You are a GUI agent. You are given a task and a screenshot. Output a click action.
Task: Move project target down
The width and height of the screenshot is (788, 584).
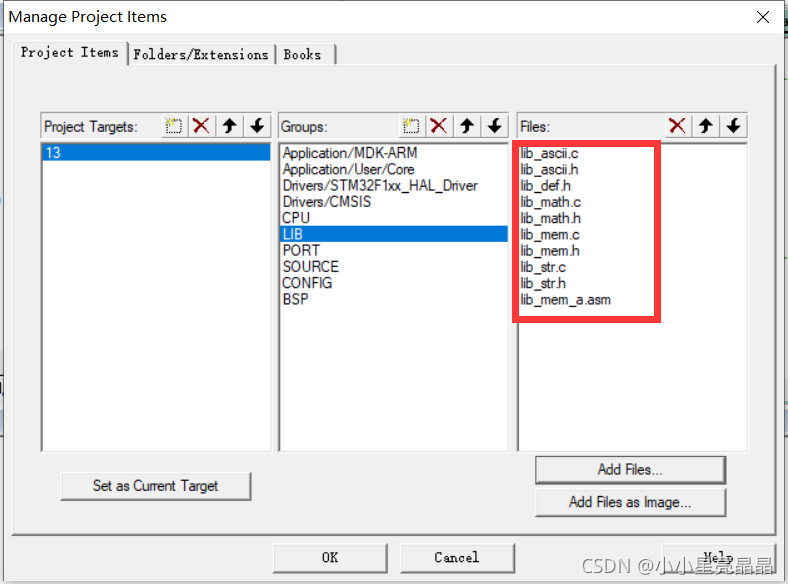coord(257,126)
